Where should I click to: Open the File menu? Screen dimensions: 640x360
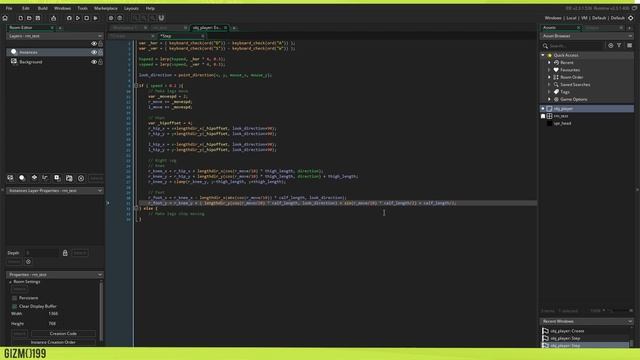[x=9, y=8]
